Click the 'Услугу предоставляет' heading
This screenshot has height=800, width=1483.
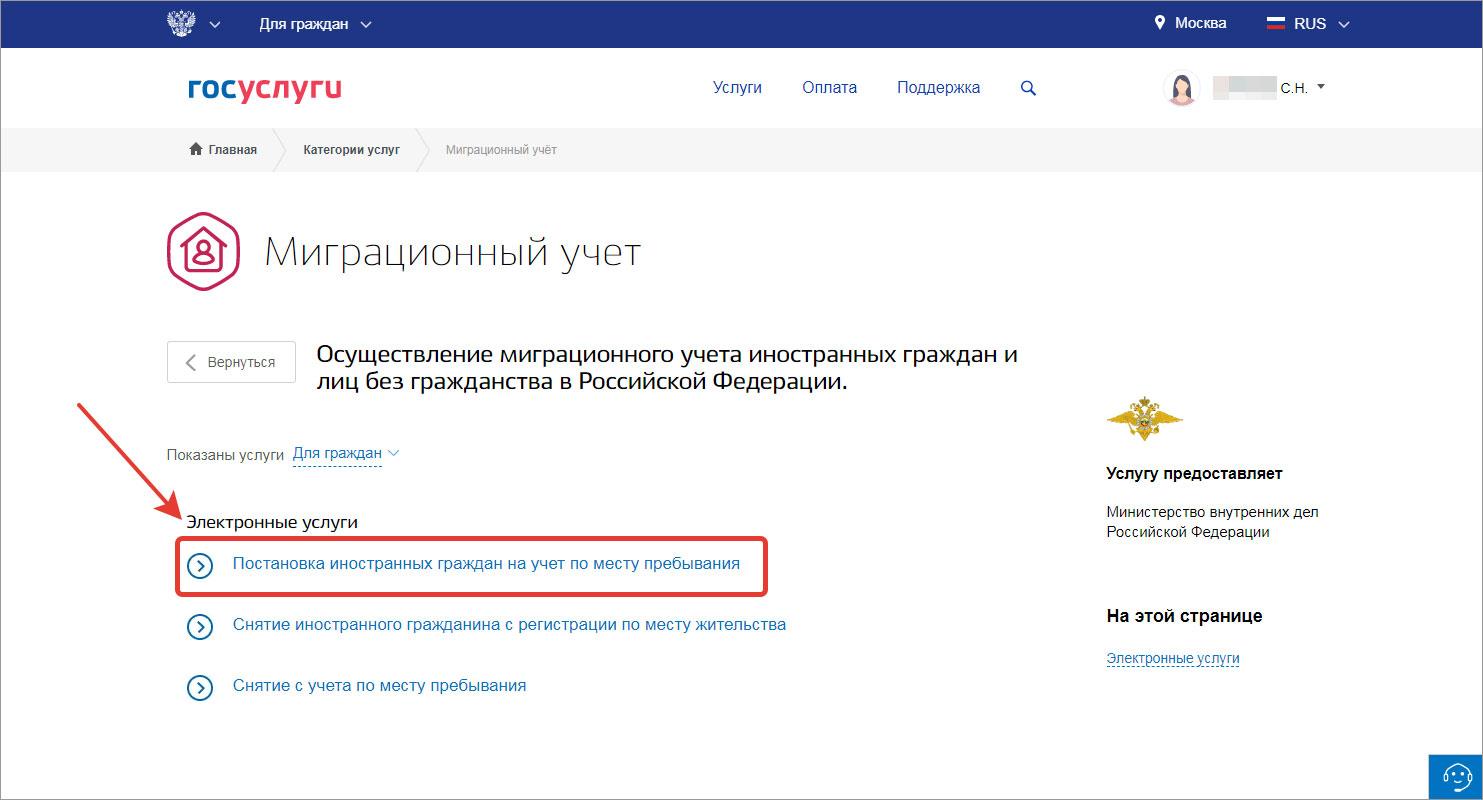point(1194,474)
